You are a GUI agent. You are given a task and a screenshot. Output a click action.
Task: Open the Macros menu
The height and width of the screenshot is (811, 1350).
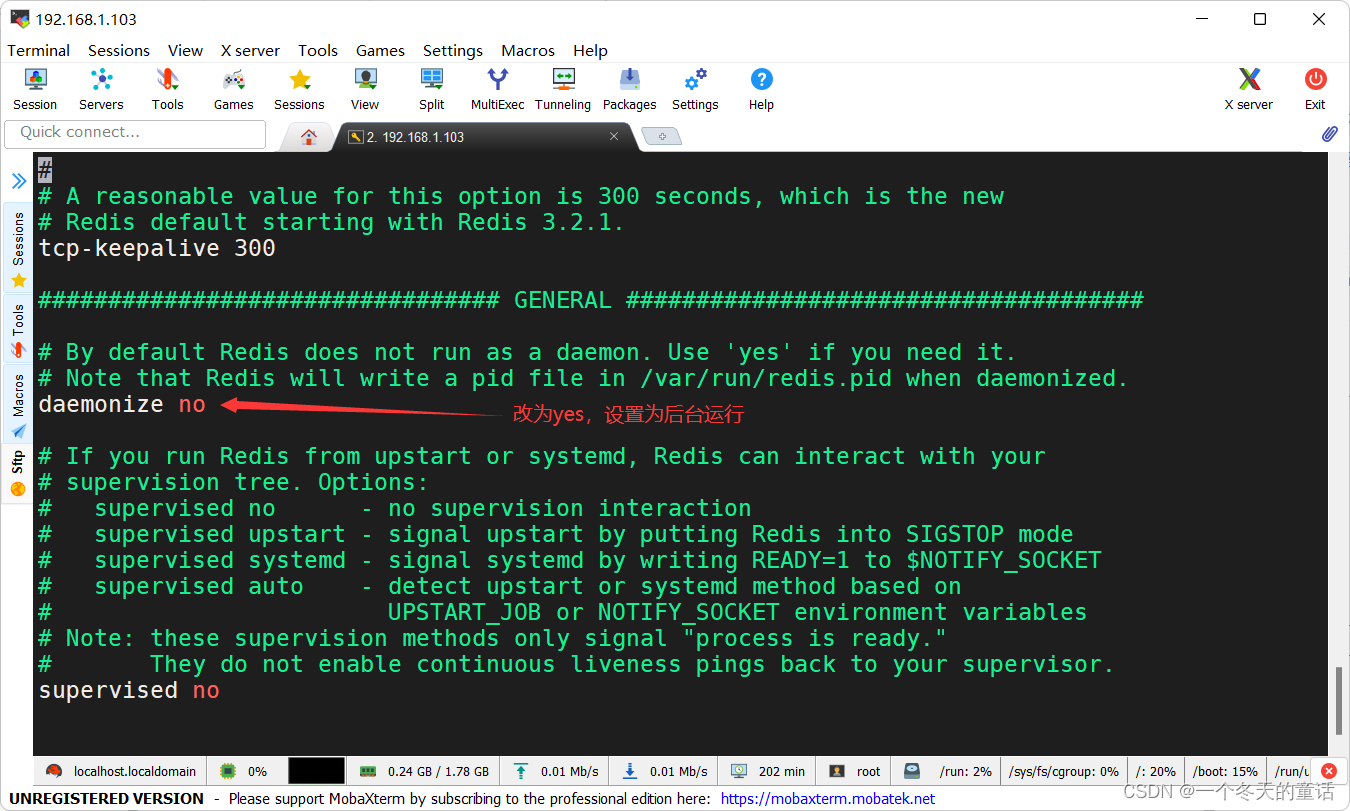528,50
